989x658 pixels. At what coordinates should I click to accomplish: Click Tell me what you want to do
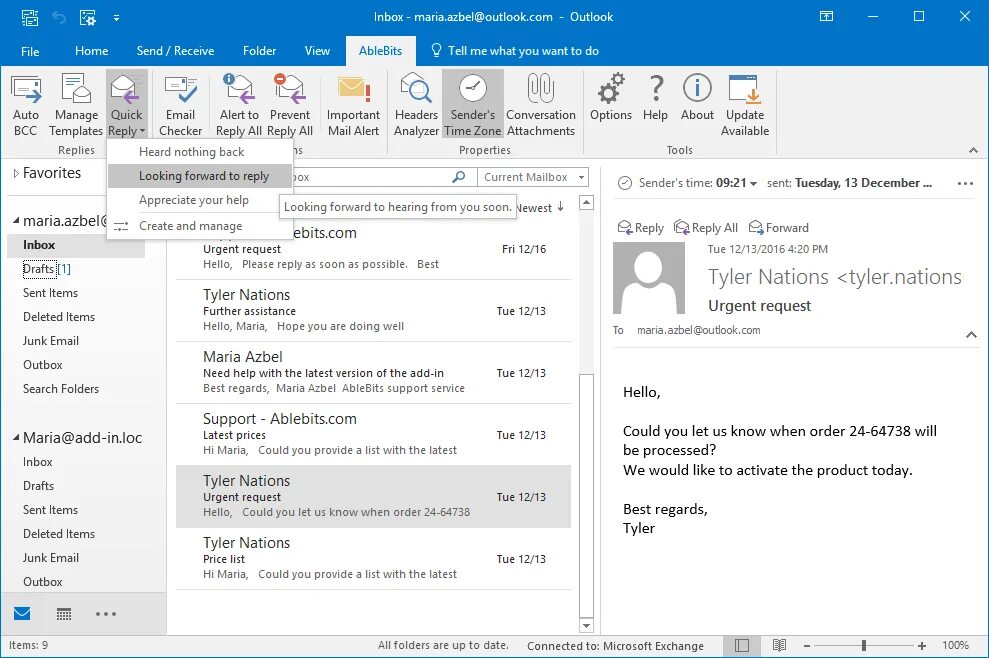pos(515,51)
